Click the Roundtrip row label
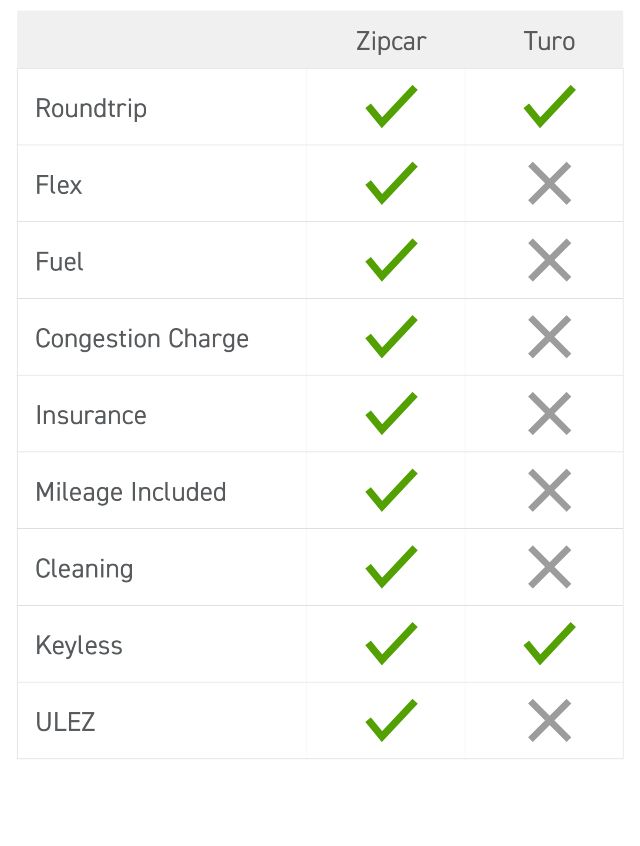 point(91,108)
